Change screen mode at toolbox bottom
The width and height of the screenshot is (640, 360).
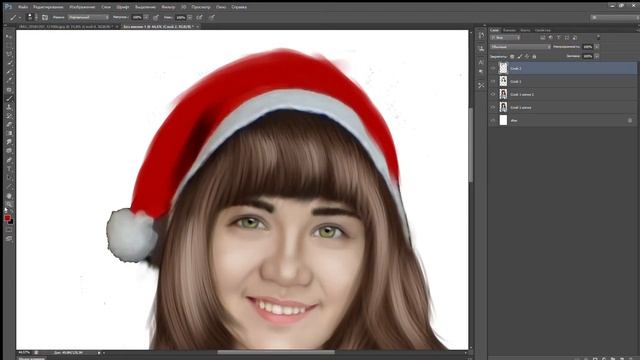click(x=9, y=239)
